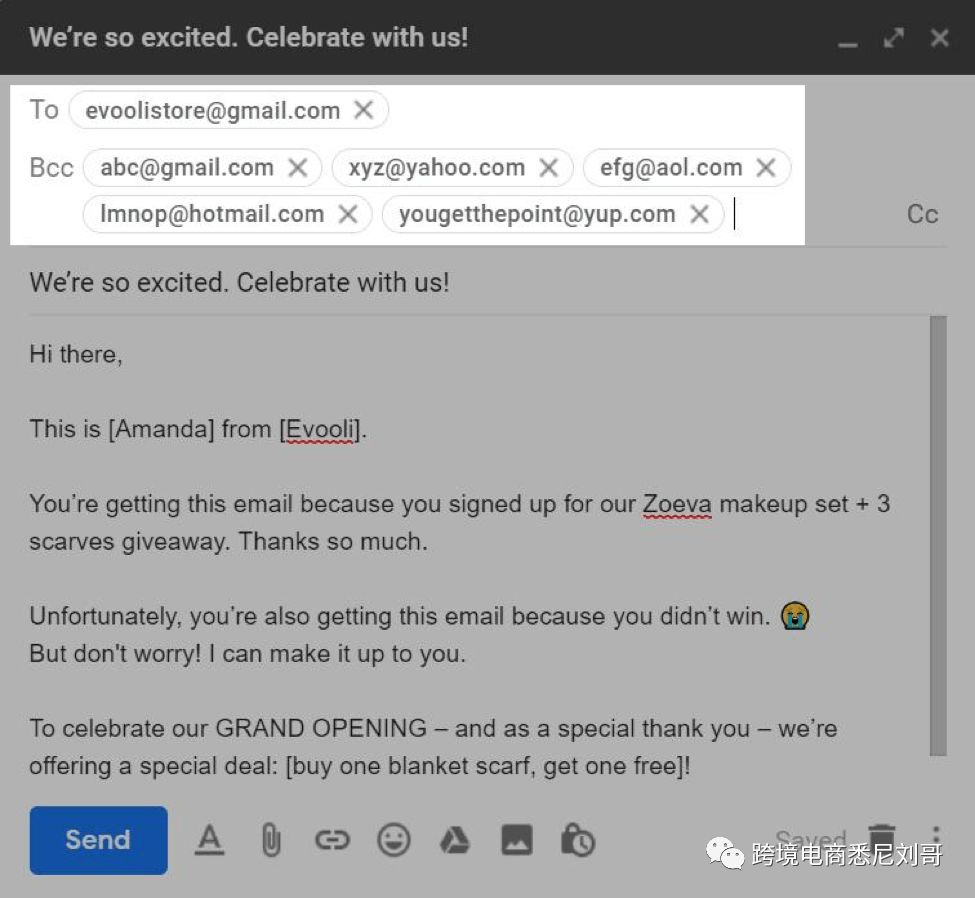Open the emoji picker
Screen dimensions: 975x898
click(x=394, y=840)
